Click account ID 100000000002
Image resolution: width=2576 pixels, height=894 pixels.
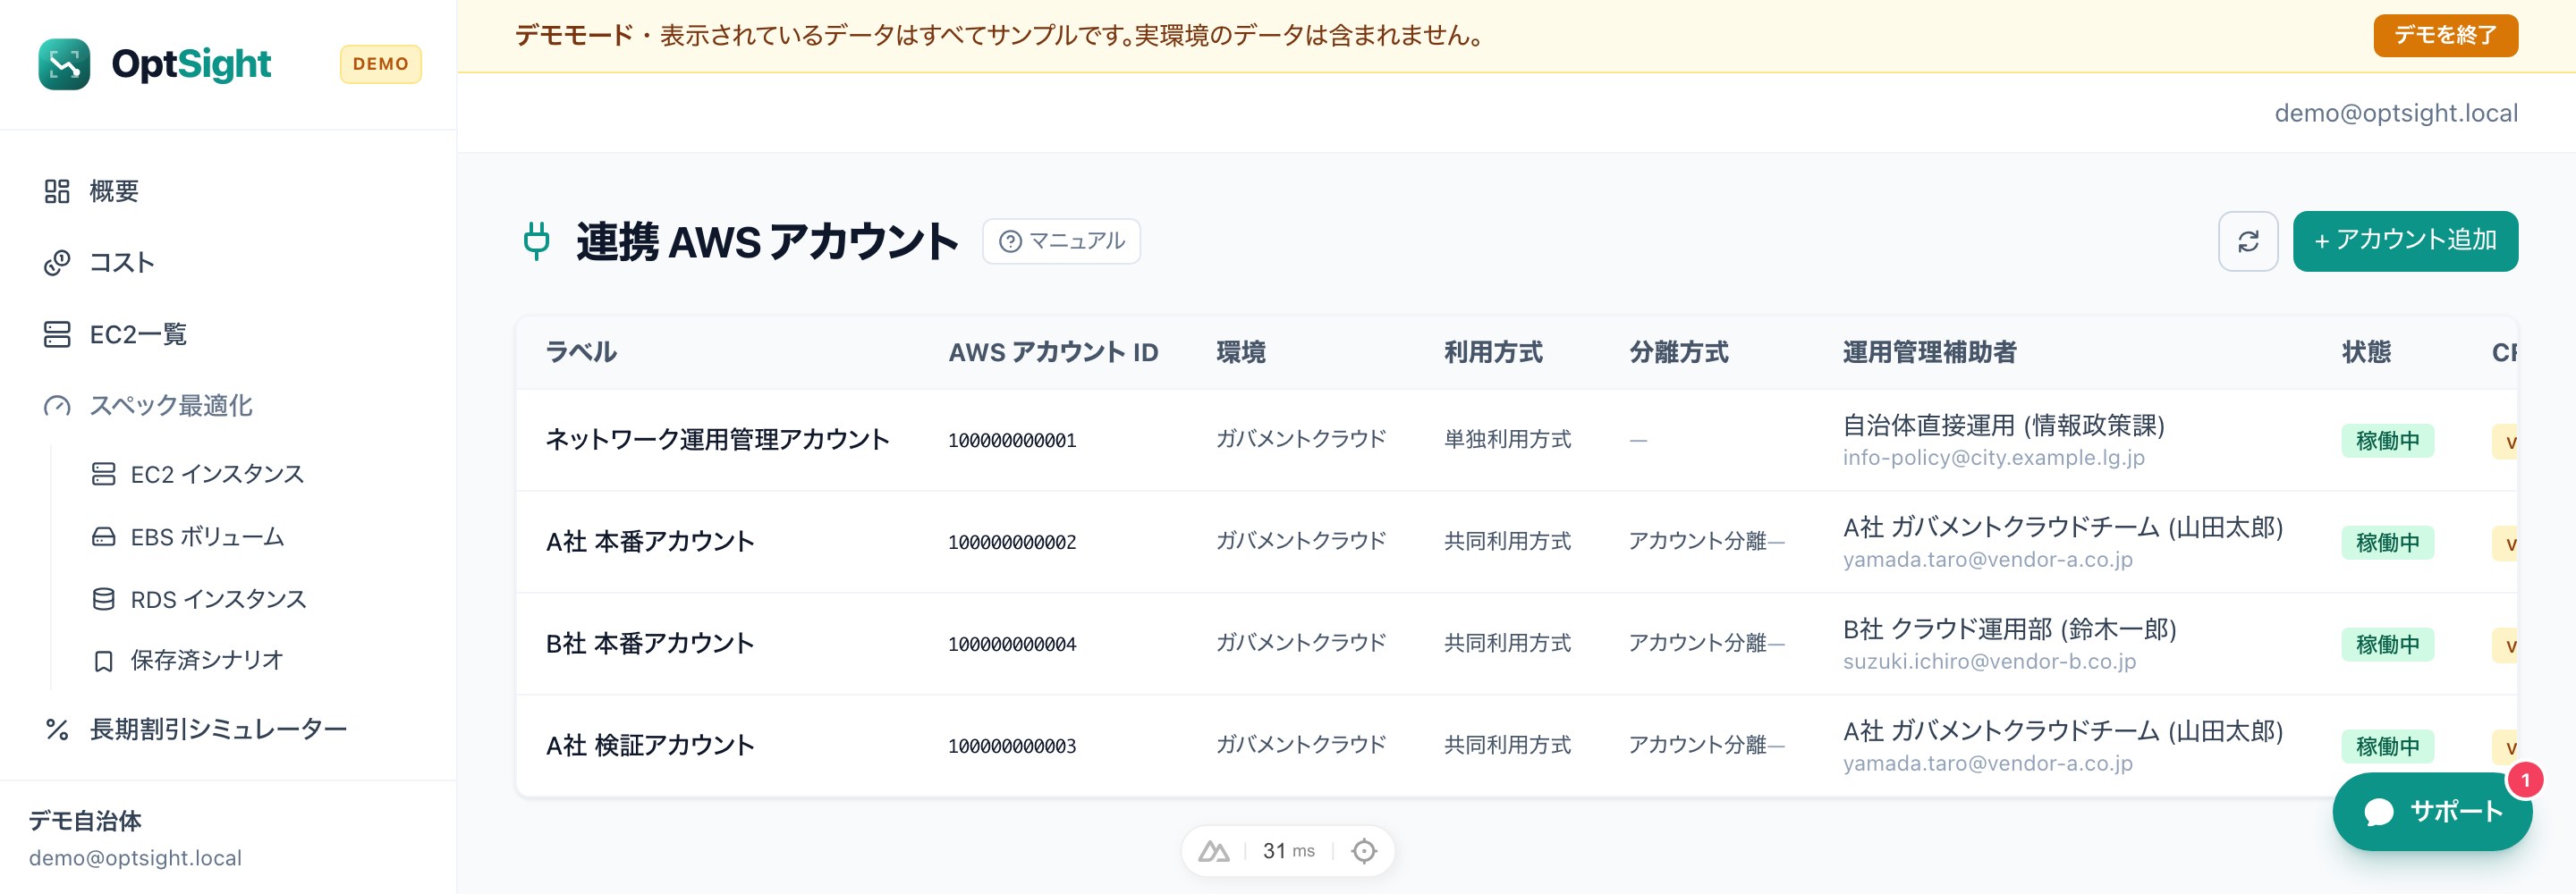pyautogui.click(x=1012, y=542)
